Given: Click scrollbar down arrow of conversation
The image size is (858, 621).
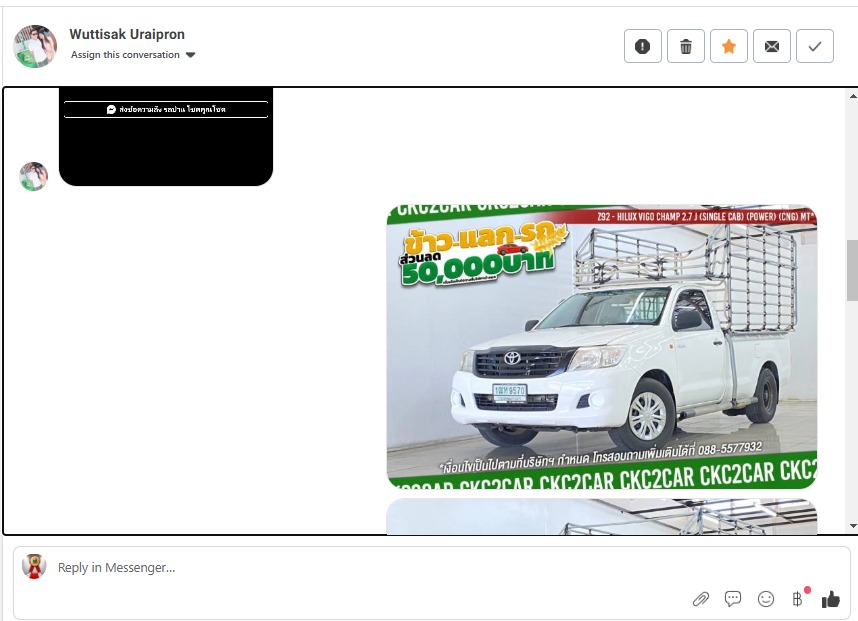Looking at the screenshot, I should click(853, 526).
